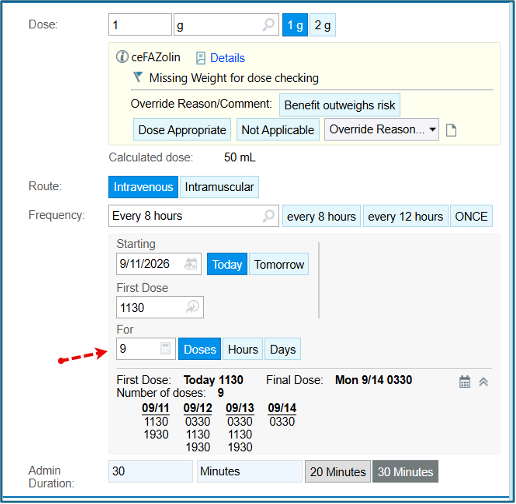Click the First Dose summary Today 1130
The width and height of the screenshot is (516, 504).
point(213,380)
